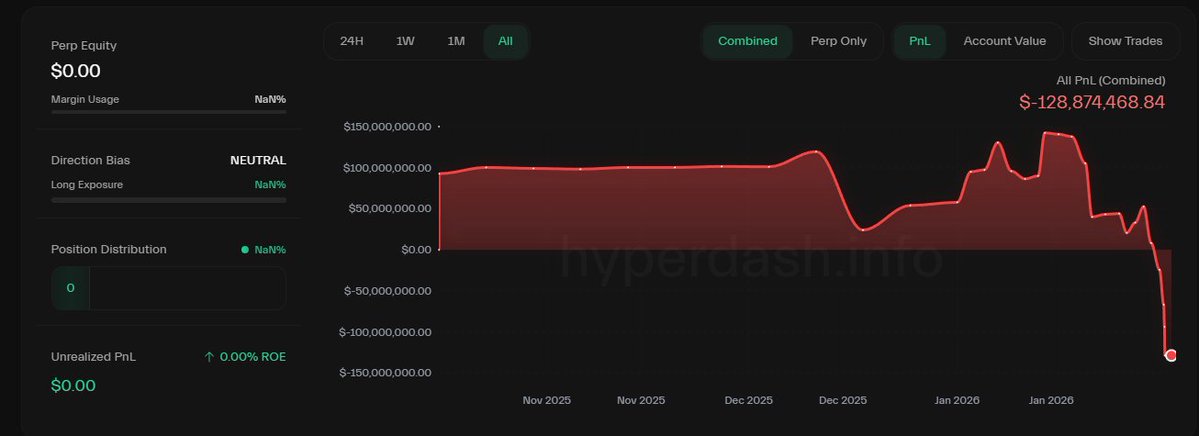This screenshot has height=436, width=1199.
Task: Select the All time range
Action: click(x=505, y=41)
